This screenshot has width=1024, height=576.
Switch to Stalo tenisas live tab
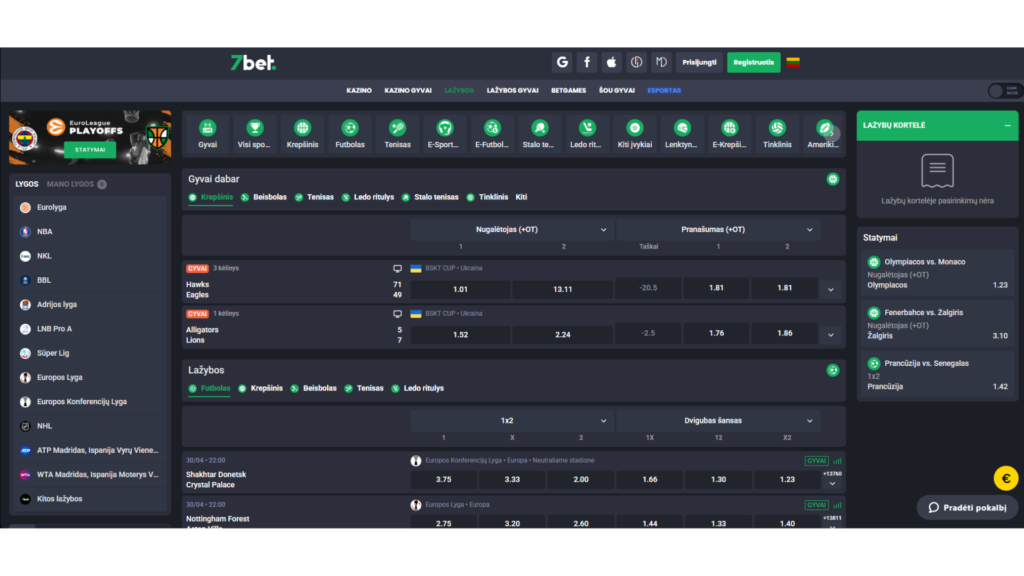(430, 197)
